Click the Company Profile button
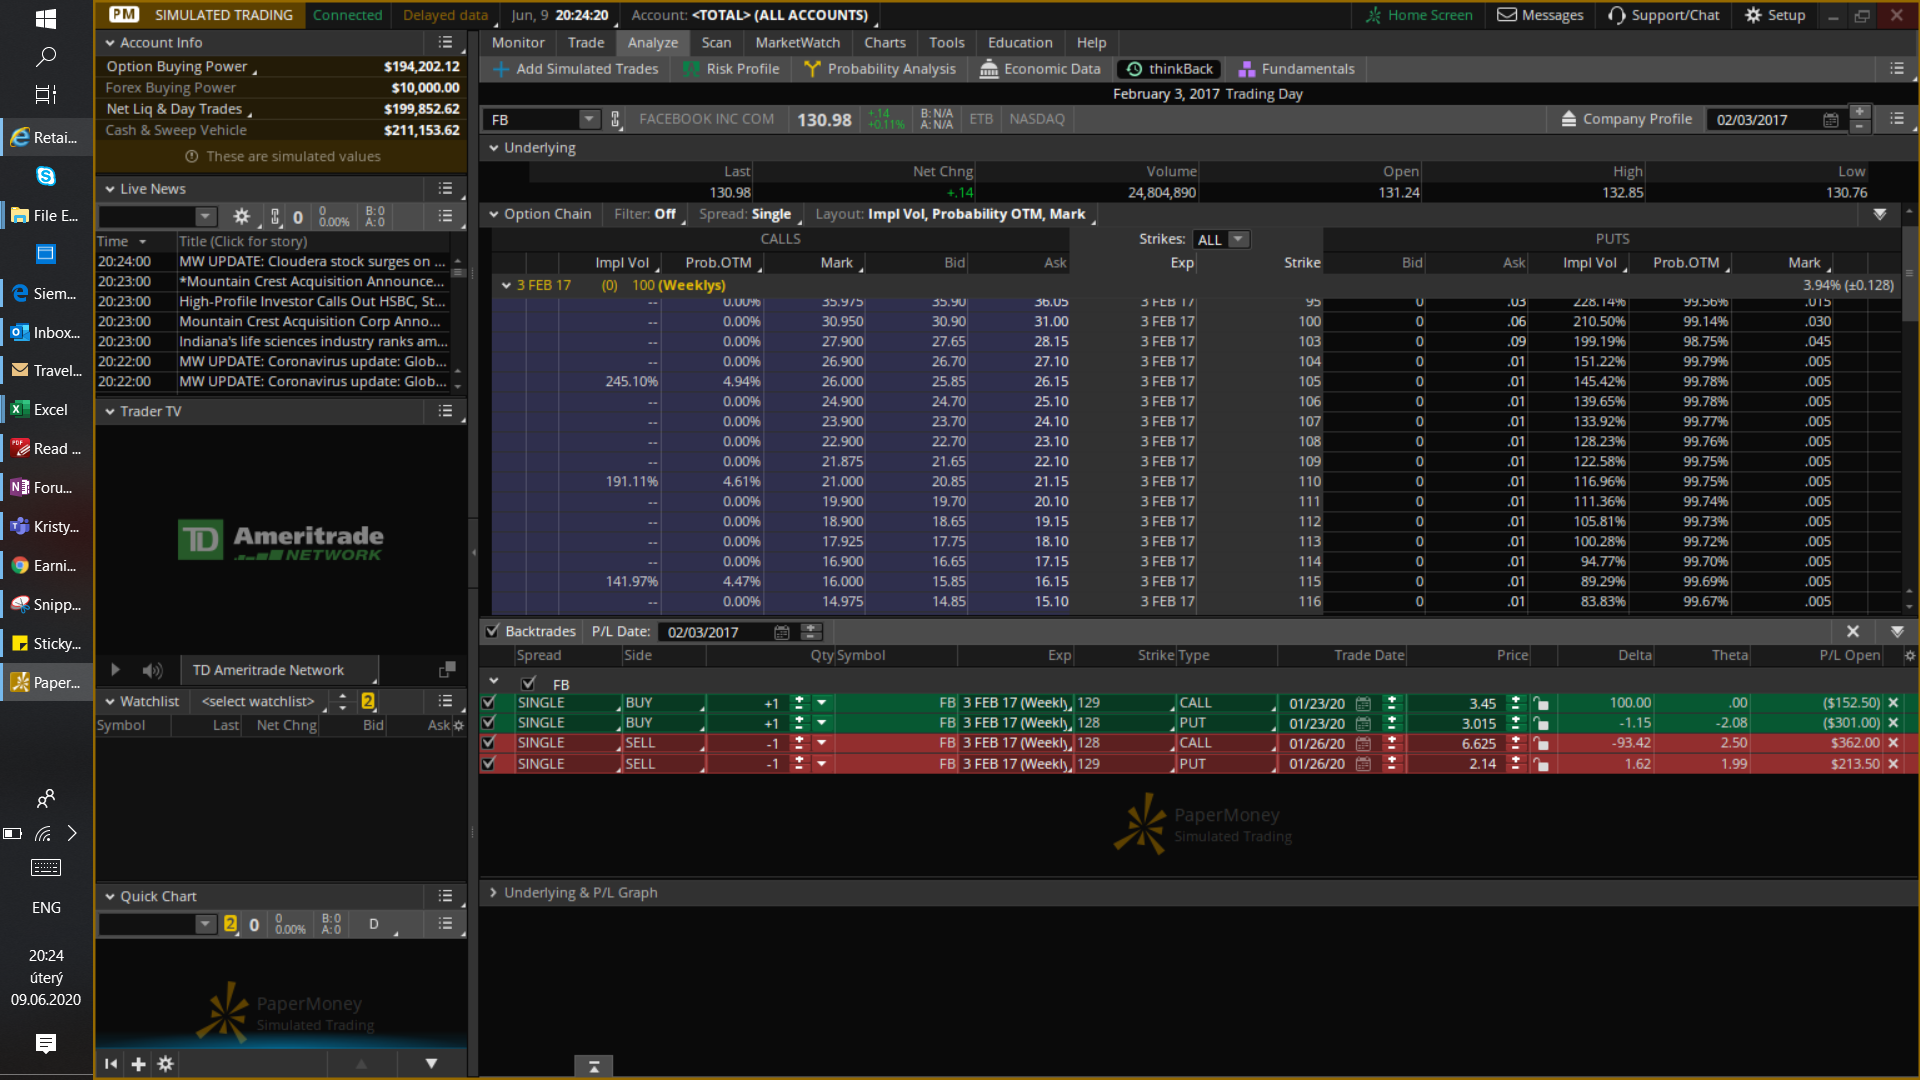 [x=1626, y=119]
